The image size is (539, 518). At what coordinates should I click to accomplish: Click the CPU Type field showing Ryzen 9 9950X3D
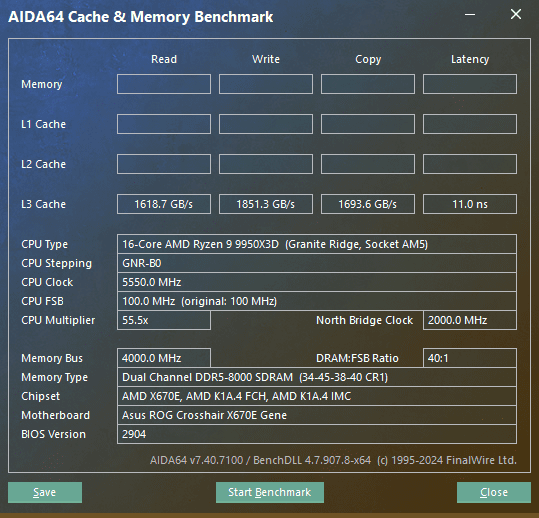(317, 244)
